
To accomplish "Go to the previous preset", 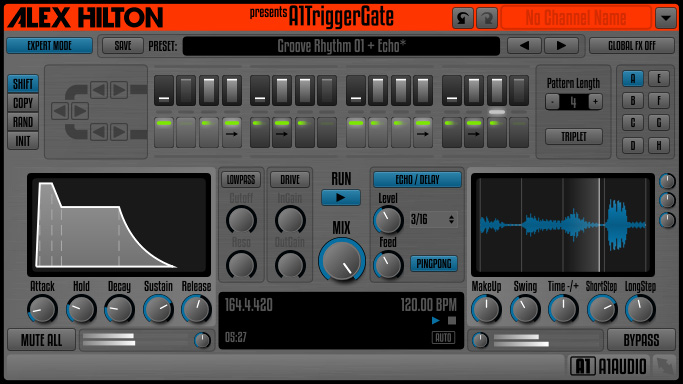I will pos(524,45).
